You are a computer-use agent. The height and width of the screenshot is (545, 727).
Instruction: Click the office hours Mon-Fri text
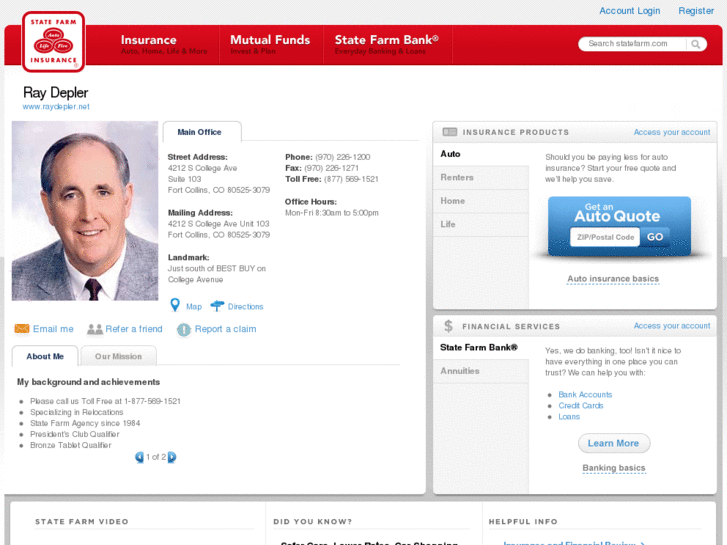click(332, 213)
